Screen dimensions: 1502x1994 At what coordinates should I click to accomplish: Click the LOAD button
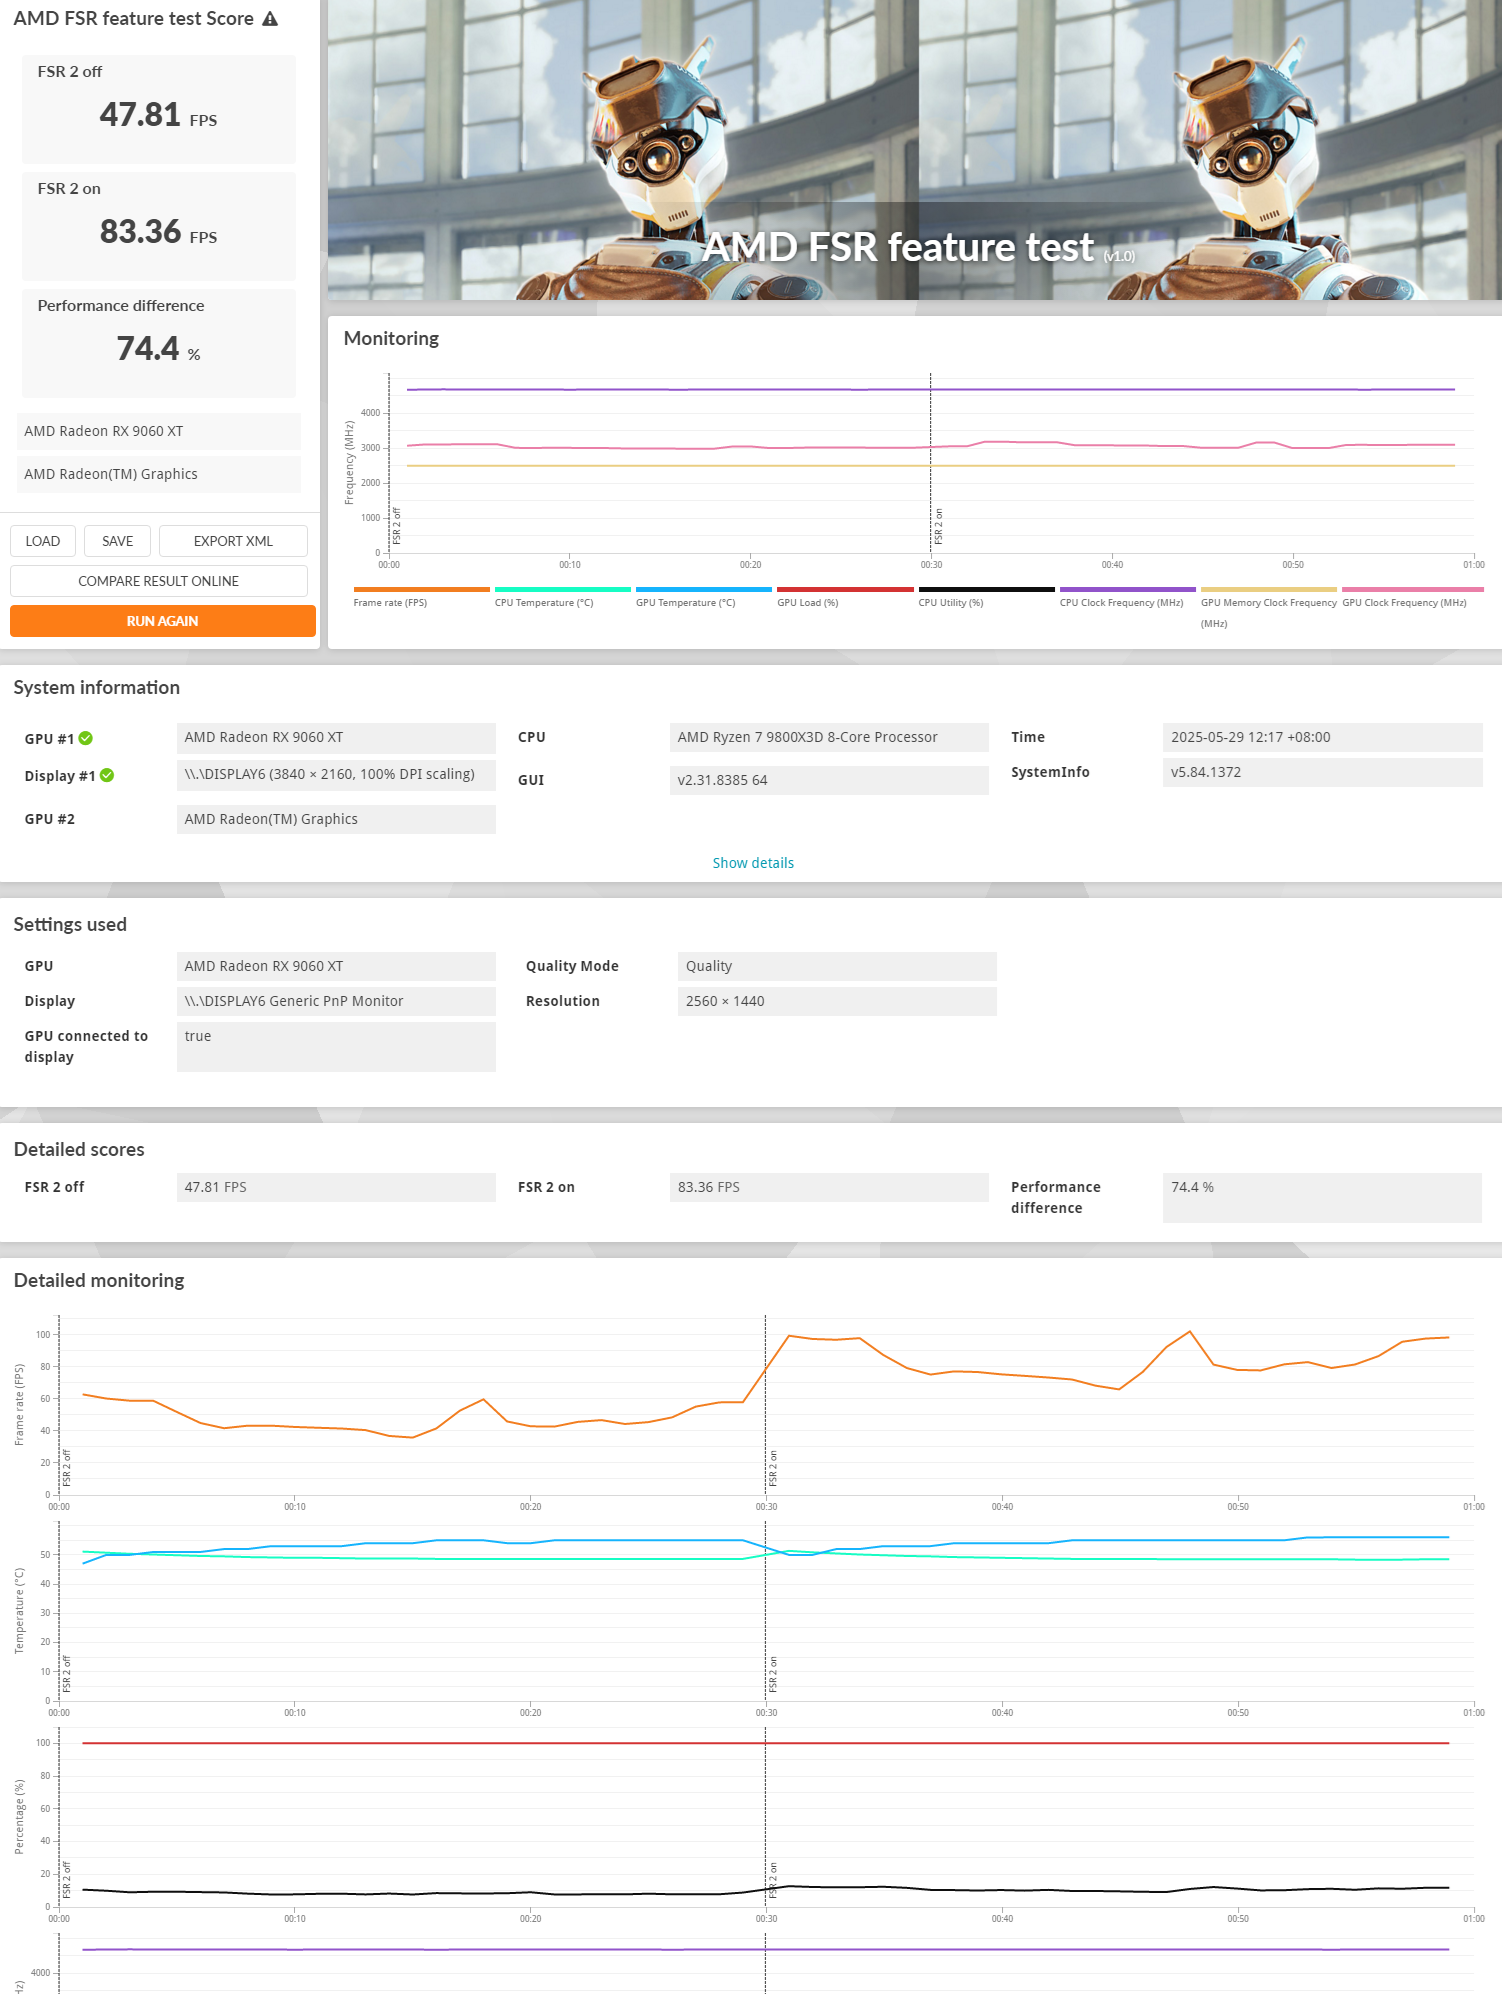tap(43, 541)
